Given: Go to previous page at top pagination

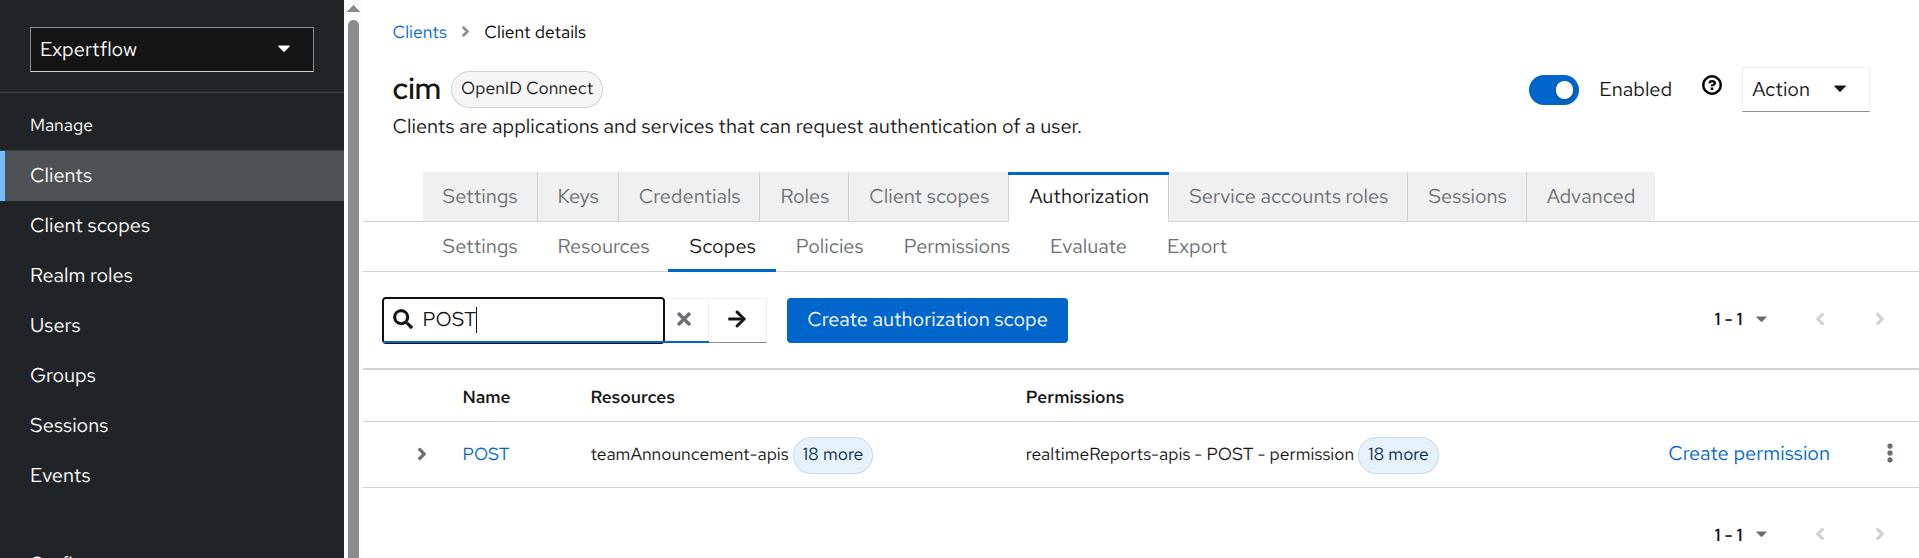Looking at the screenshot, I should 1820,319.
